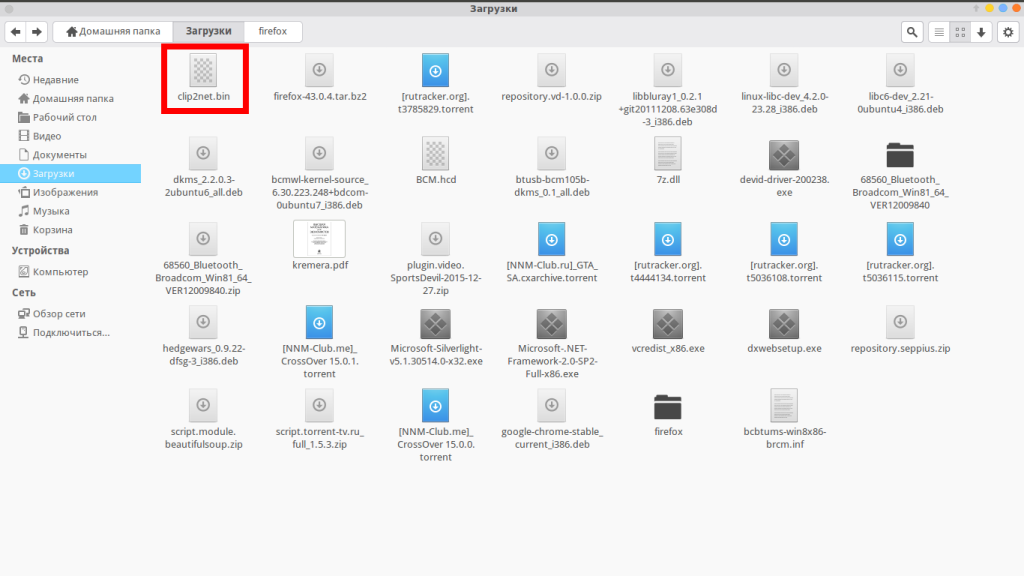
Task: Select the kremera.pdf thumbnail
Action: tap(319, 238)
